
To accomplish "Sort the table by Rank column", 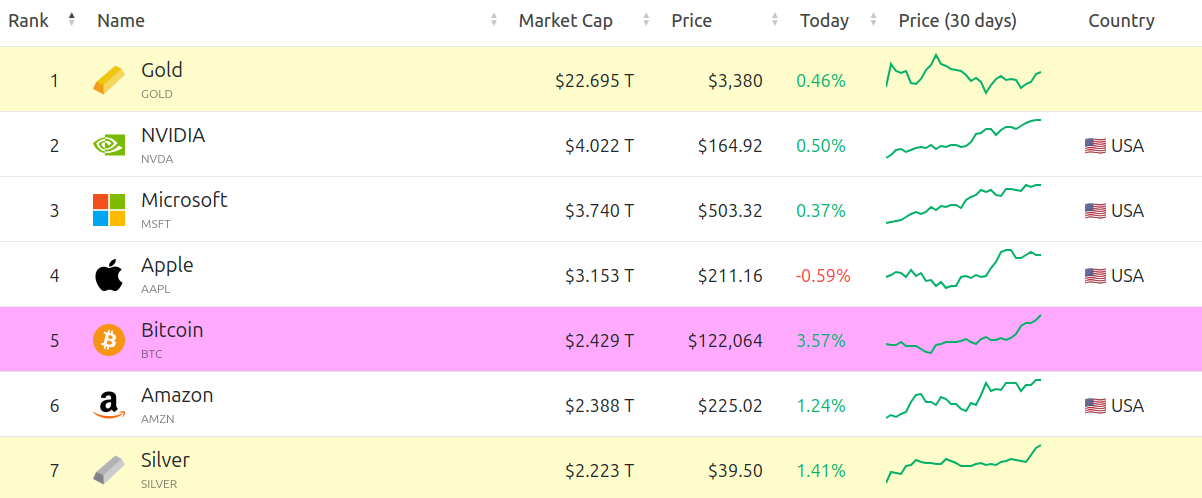I will (30, 21).
